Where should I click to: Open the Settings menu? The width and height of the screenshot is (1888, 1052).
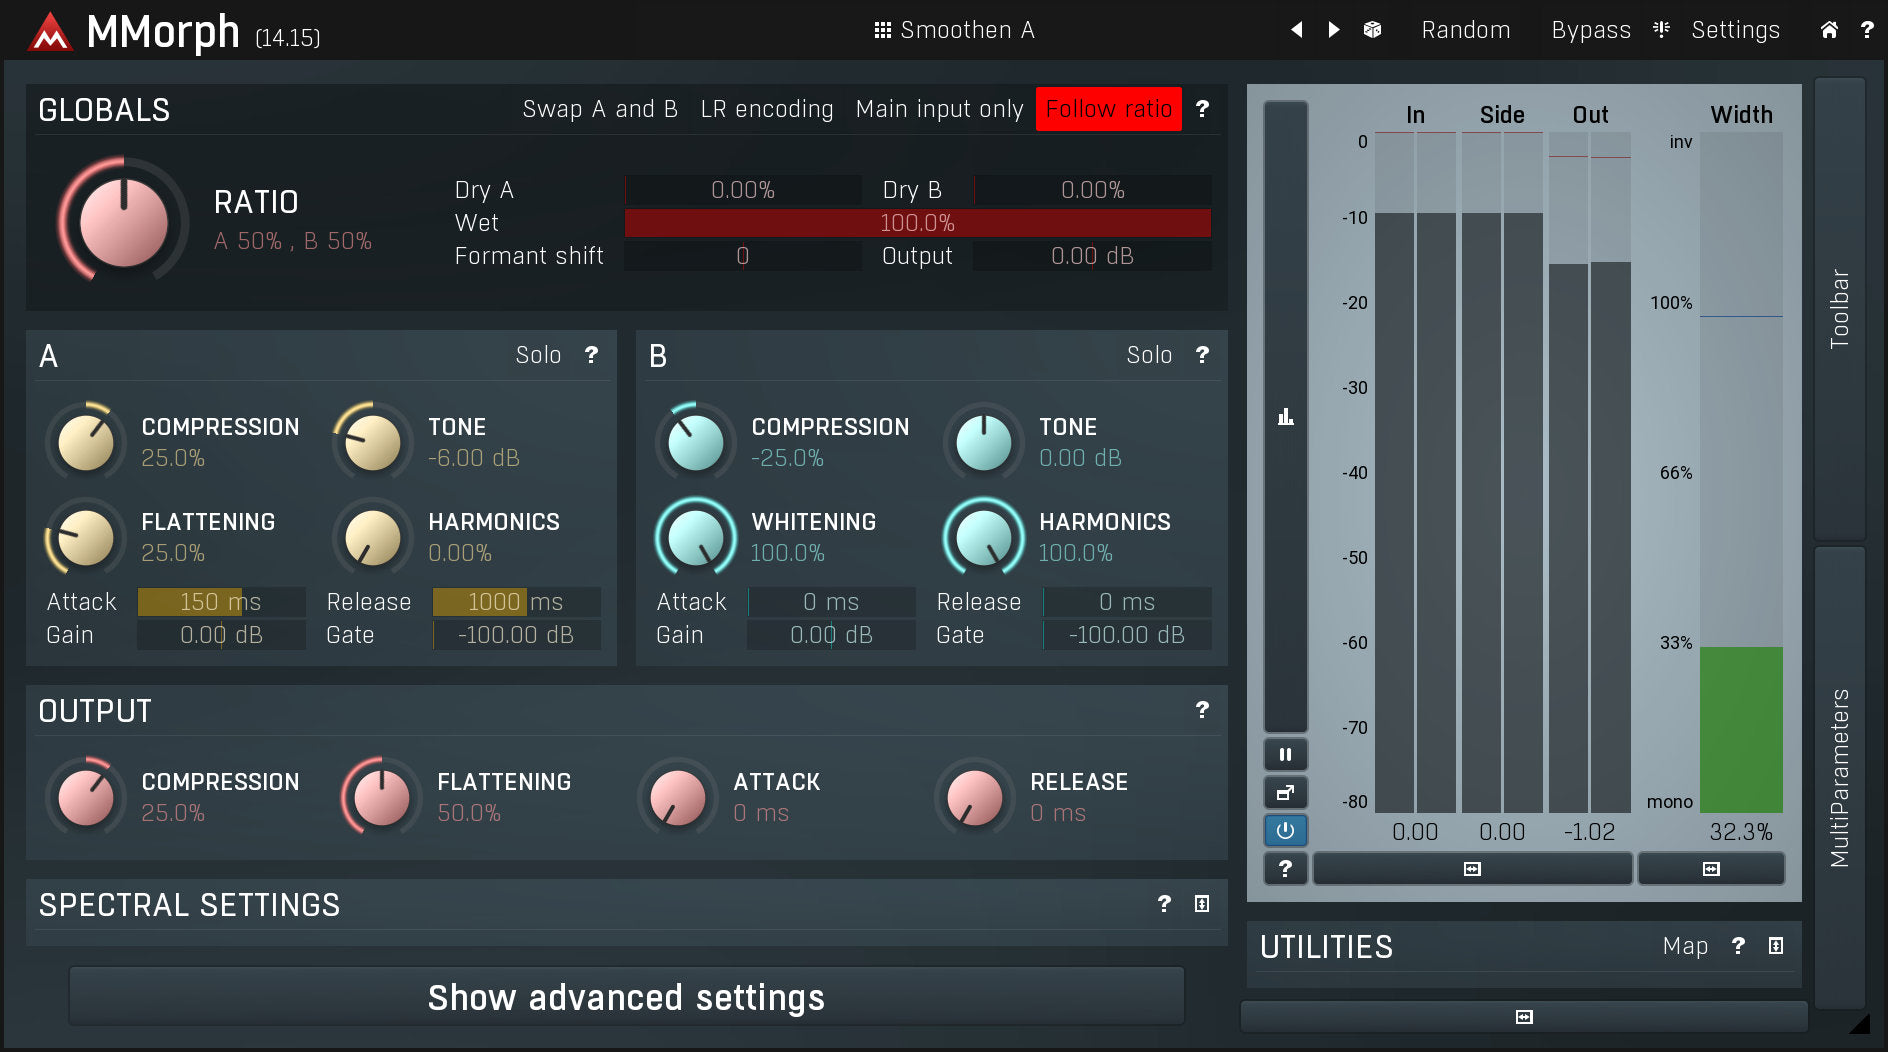(1735, 30)
